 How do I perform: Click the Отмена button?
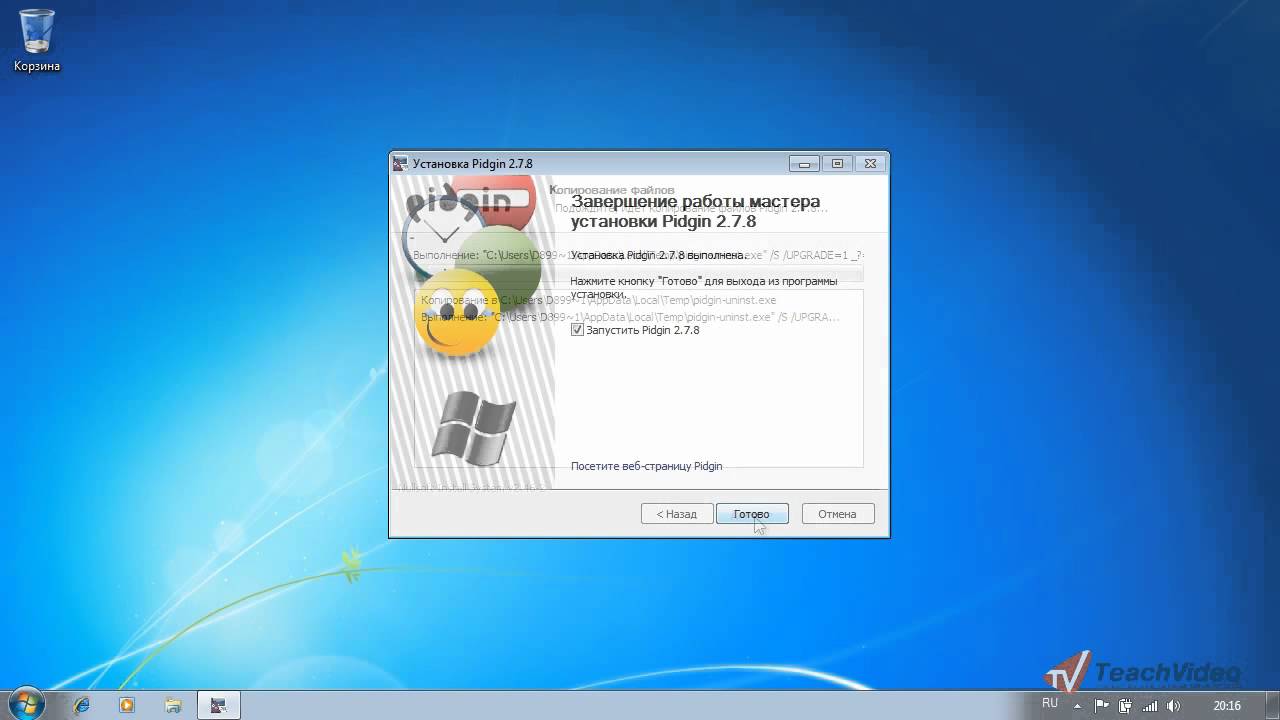(x=838, y=514)
